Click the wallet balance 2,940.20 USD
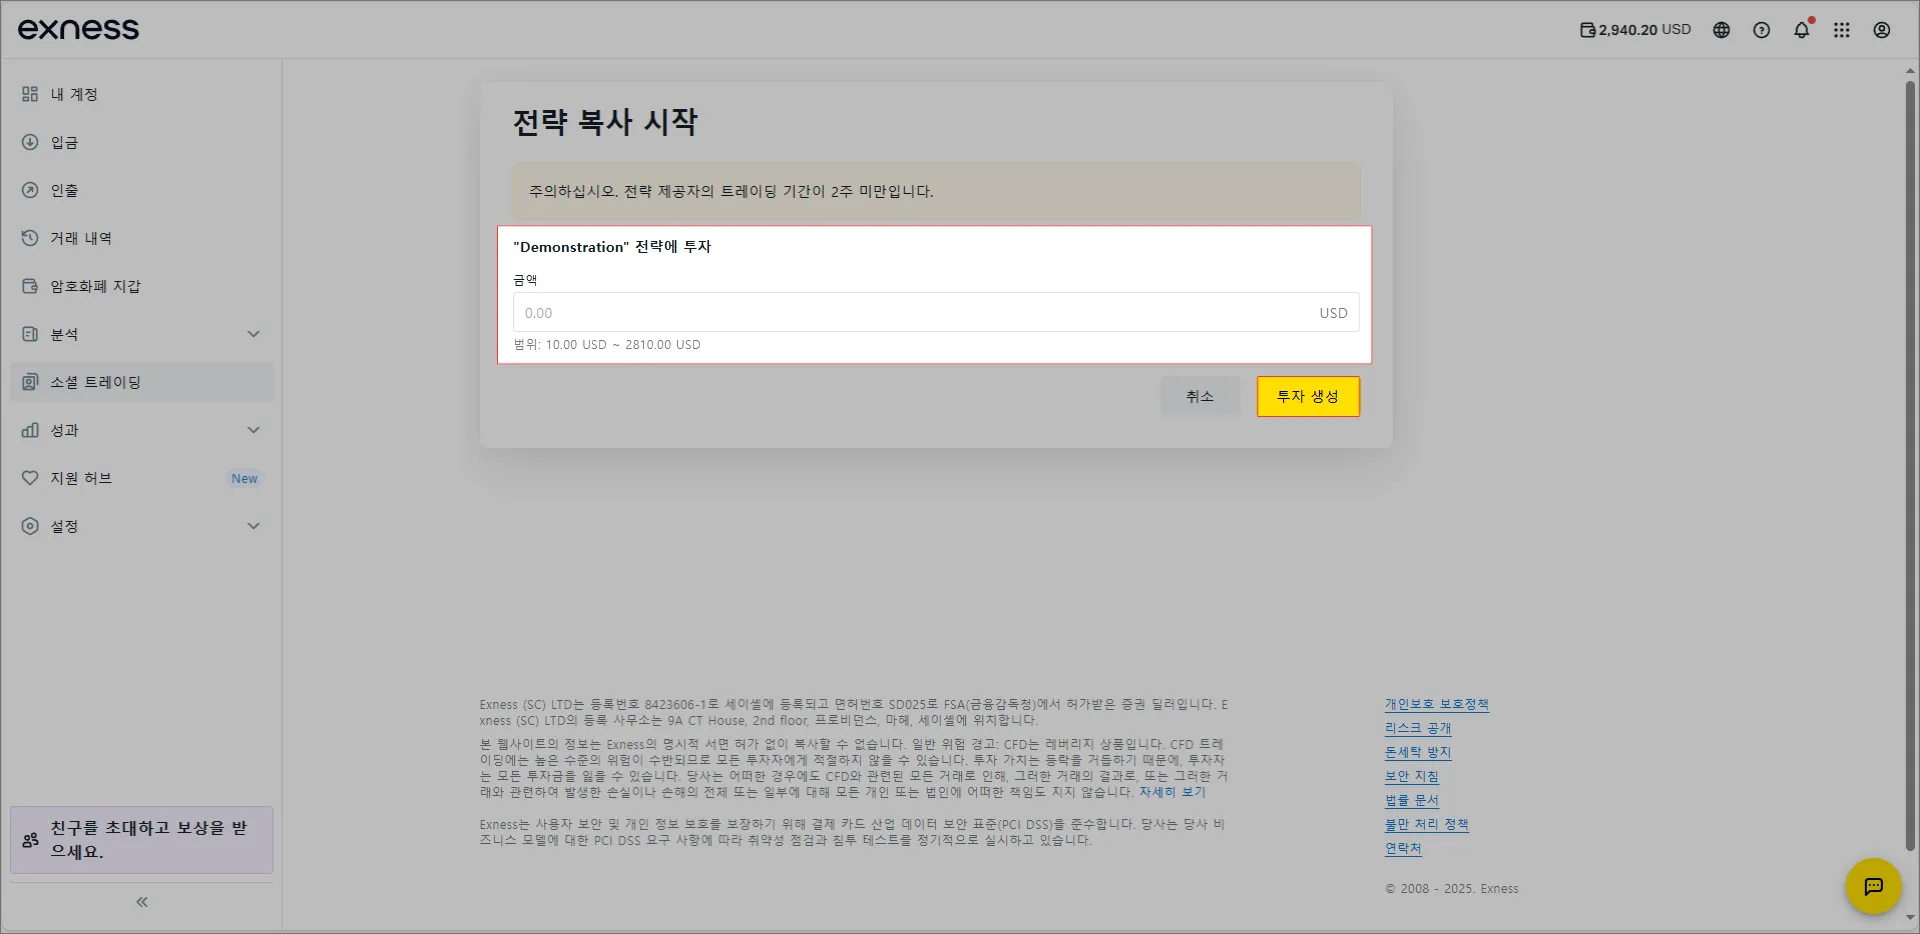 tap(1635, 30)
